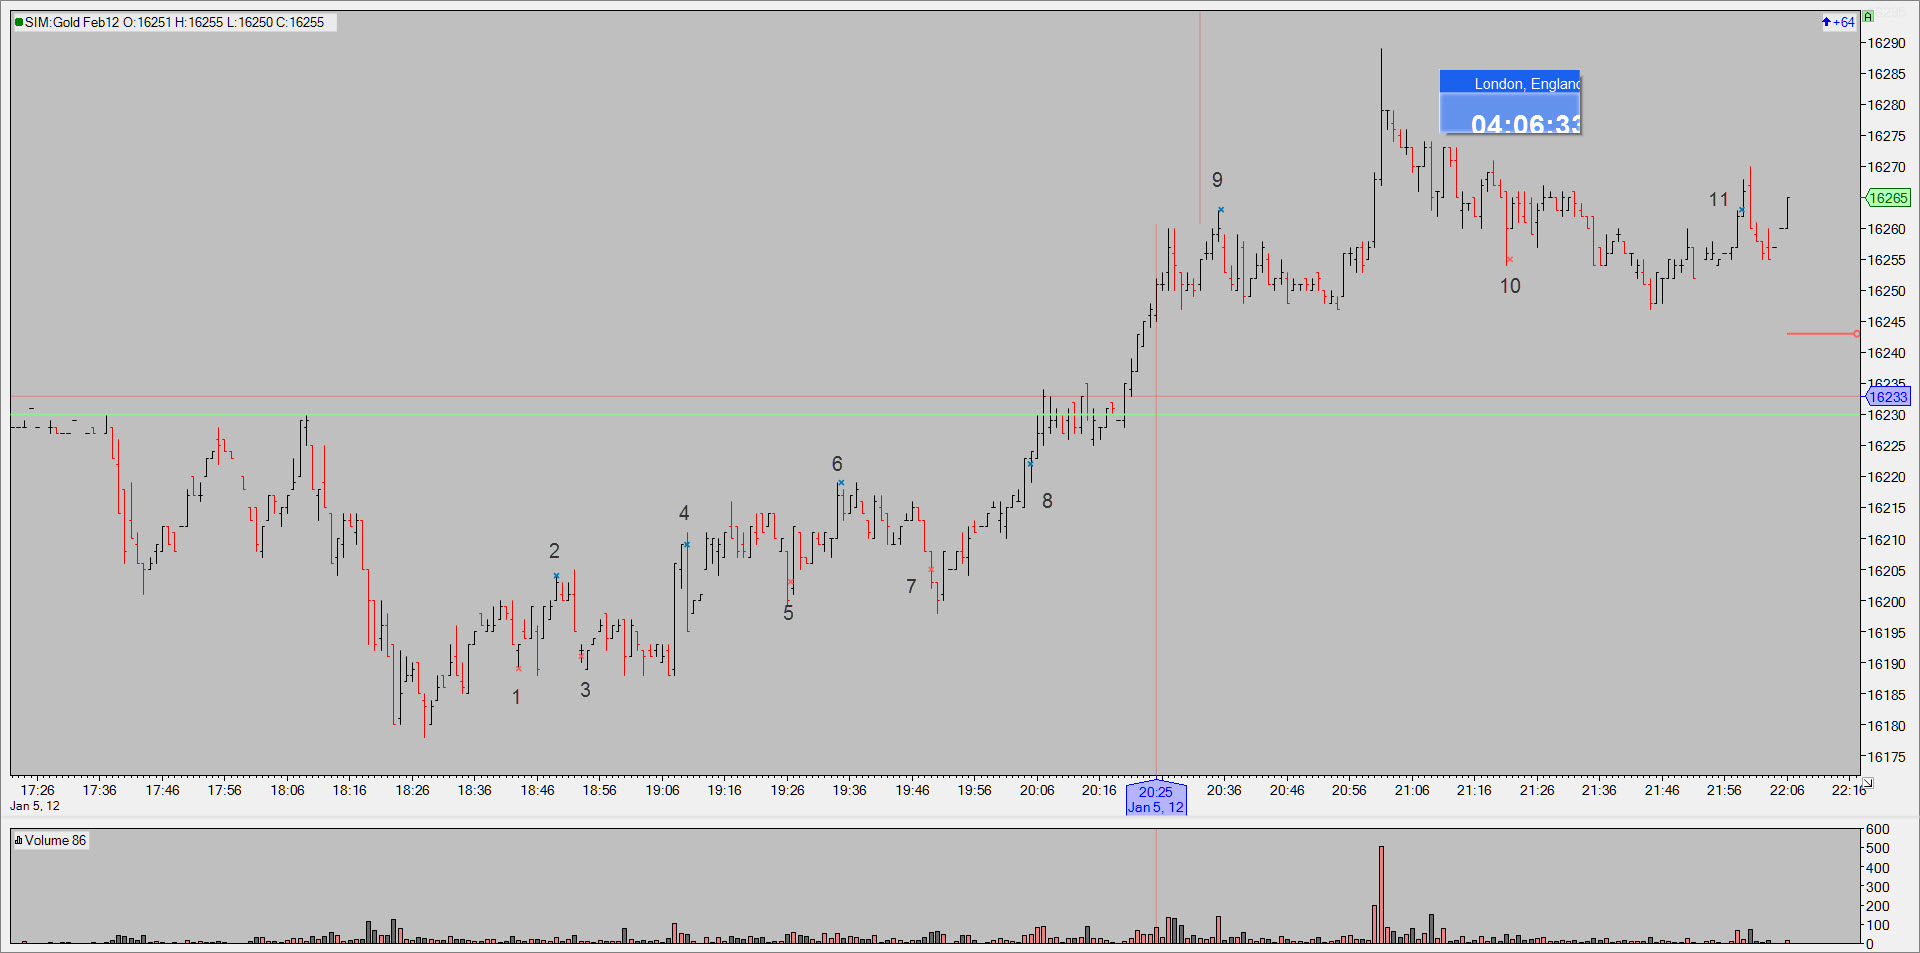Click the green auto-scale "A" icon
The height and width of the screenshot is (953, 1920).
(1867, 17)
